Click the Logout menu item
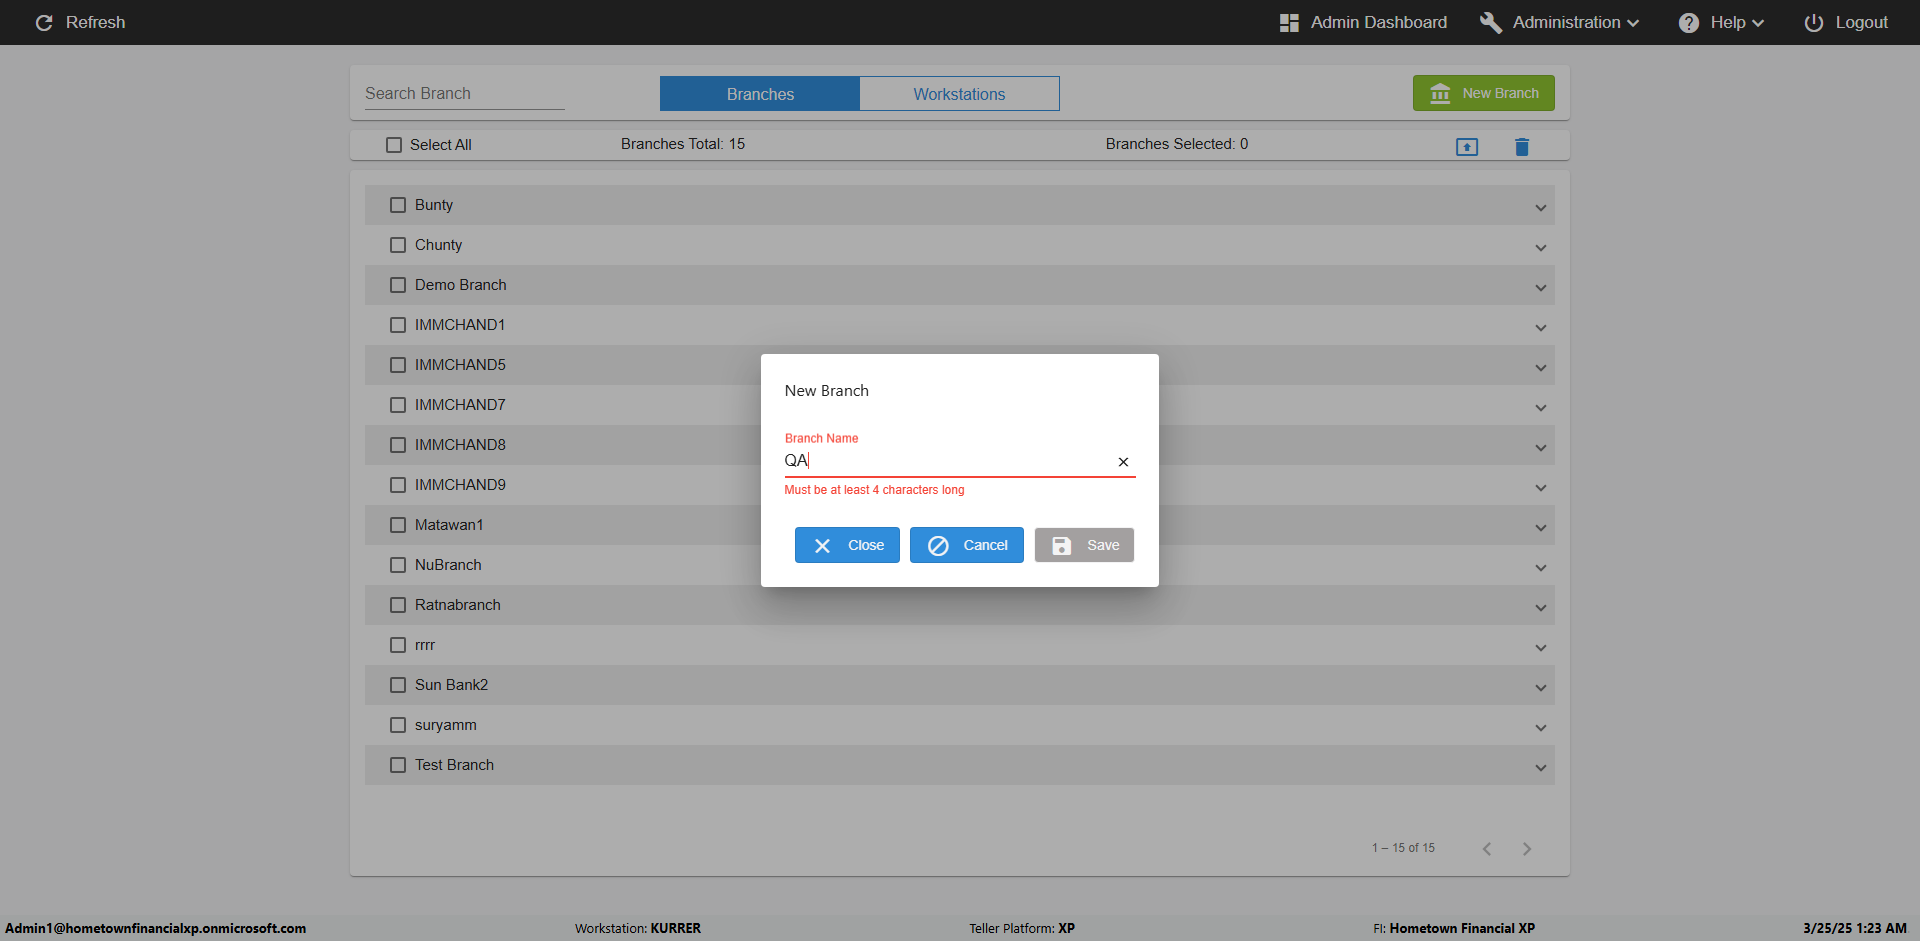Screen dimensions: 1920x941 pos(1846,22)
